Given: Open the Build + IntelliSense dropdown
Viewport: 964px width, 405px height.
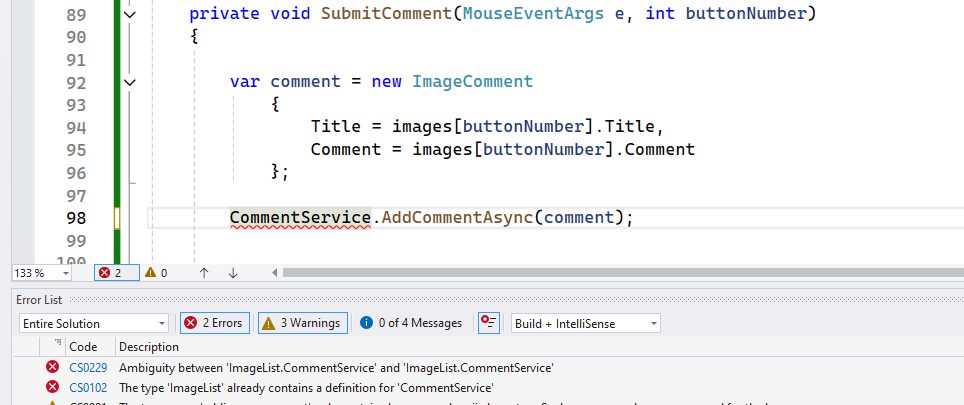Looking at the screenshot, I should [x=585, y=323].
